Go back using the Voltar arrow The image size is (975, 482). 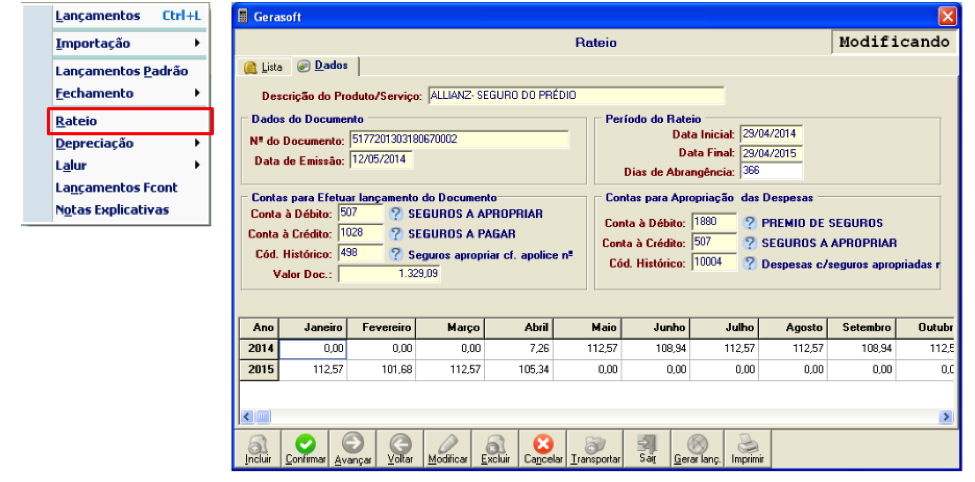400,449
